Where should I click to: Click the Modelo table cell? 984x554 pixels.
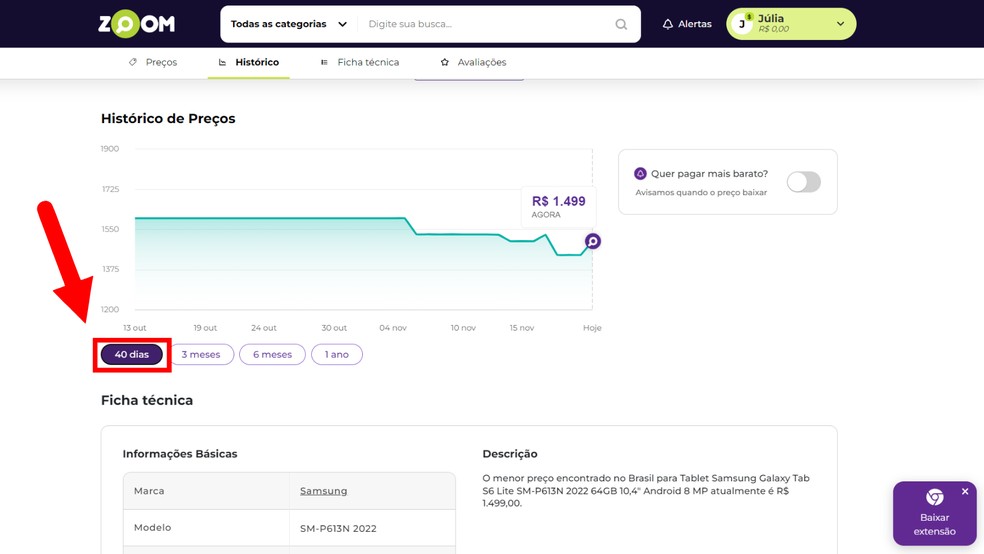pyautogui.click(x=206, y=528)
